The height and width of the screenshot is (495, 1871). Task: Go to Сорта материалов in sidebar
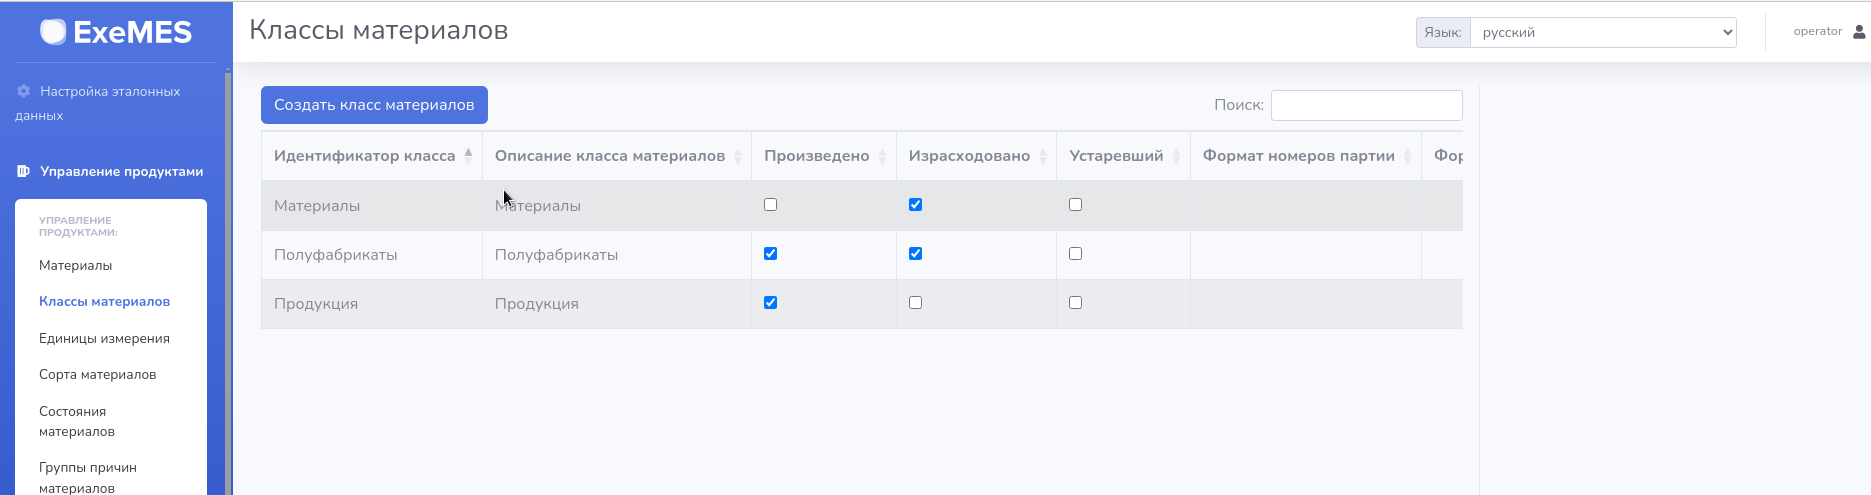click(x=97, y=374)
